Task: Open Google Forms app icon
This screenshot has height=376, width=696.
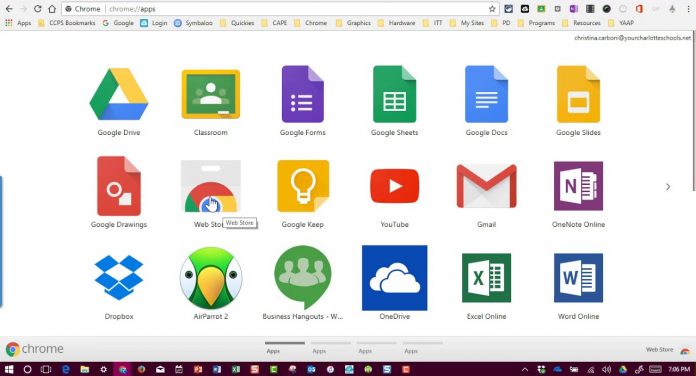Action: point(302,94)
